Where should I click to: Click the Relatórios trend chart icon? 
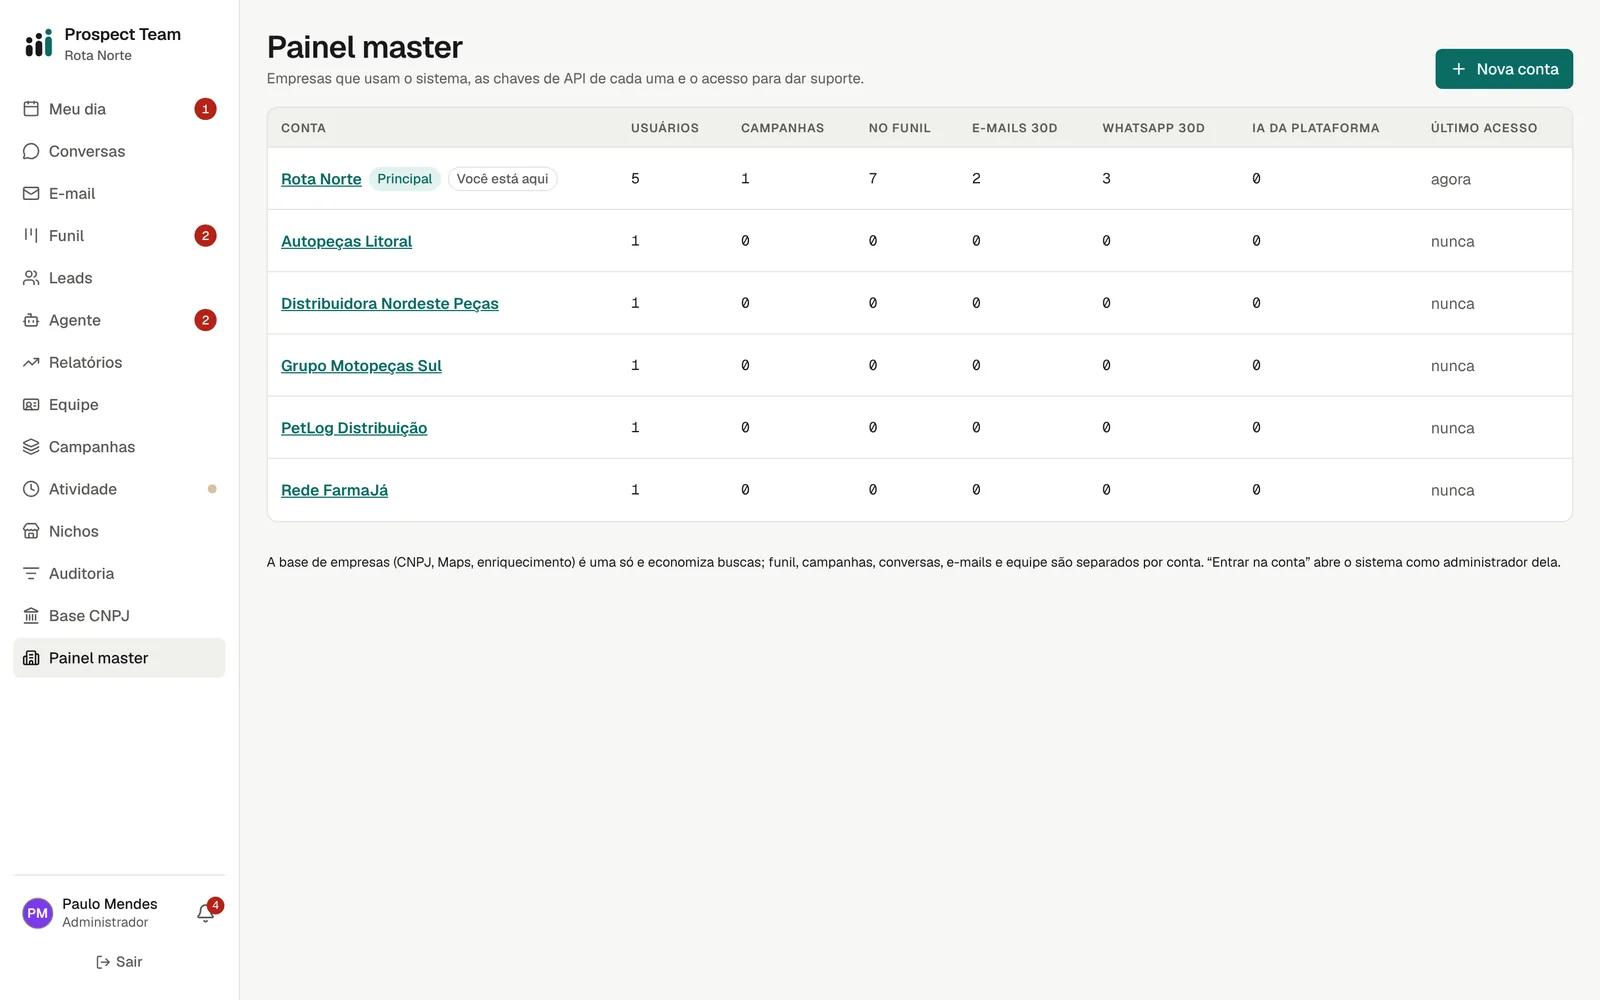pyautogui.click(x=31, y=362)
